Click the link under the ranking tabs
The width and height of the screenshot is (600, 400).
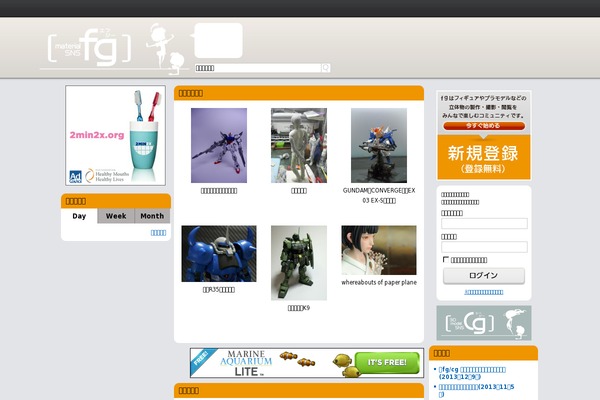(158, 233)
